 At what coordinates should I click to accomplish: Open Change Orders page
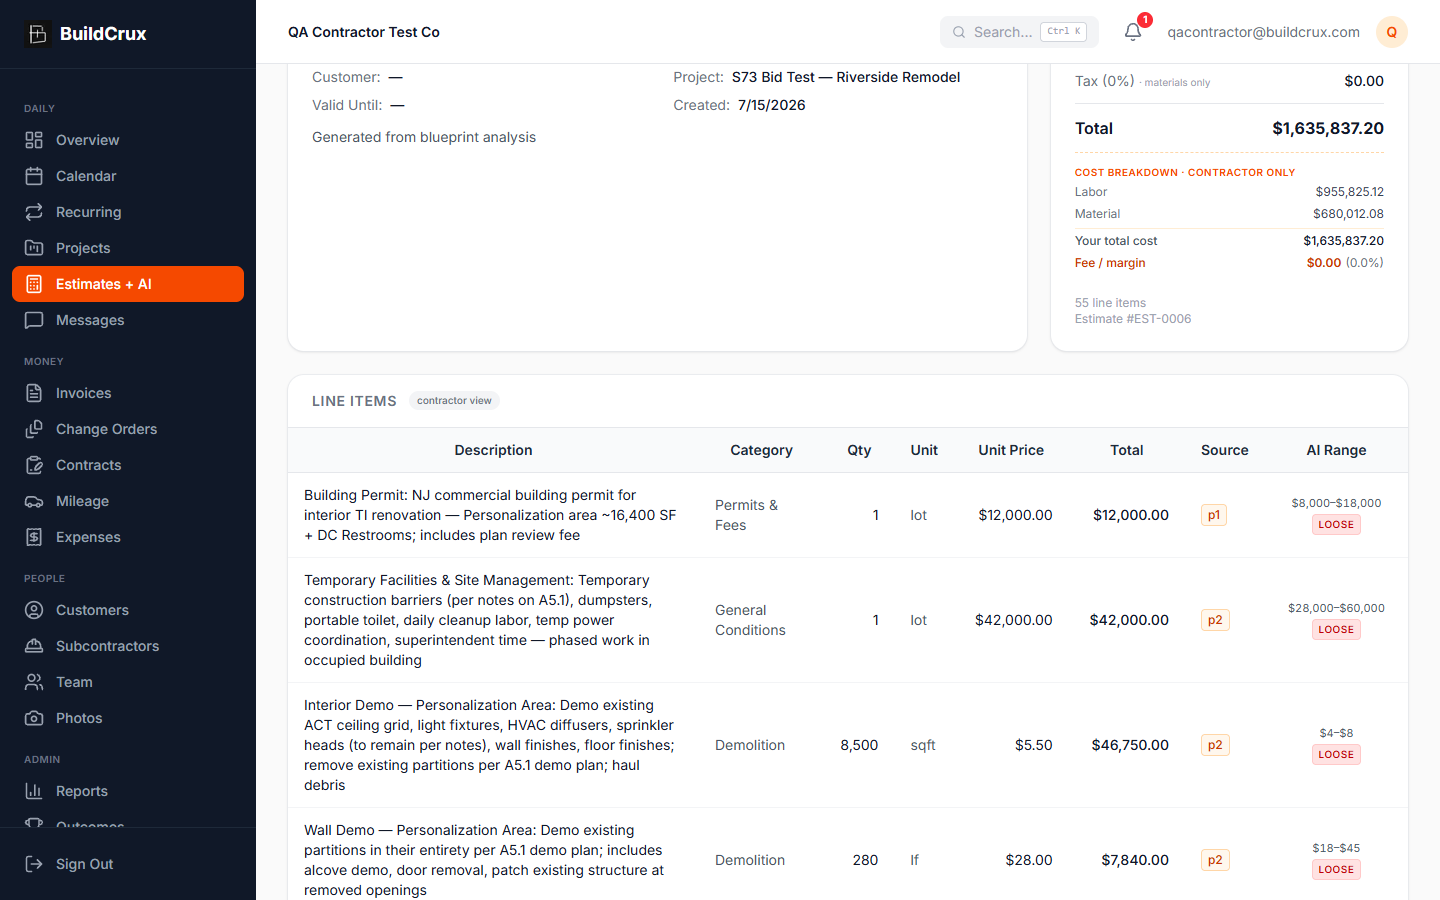tap(128, 429)
